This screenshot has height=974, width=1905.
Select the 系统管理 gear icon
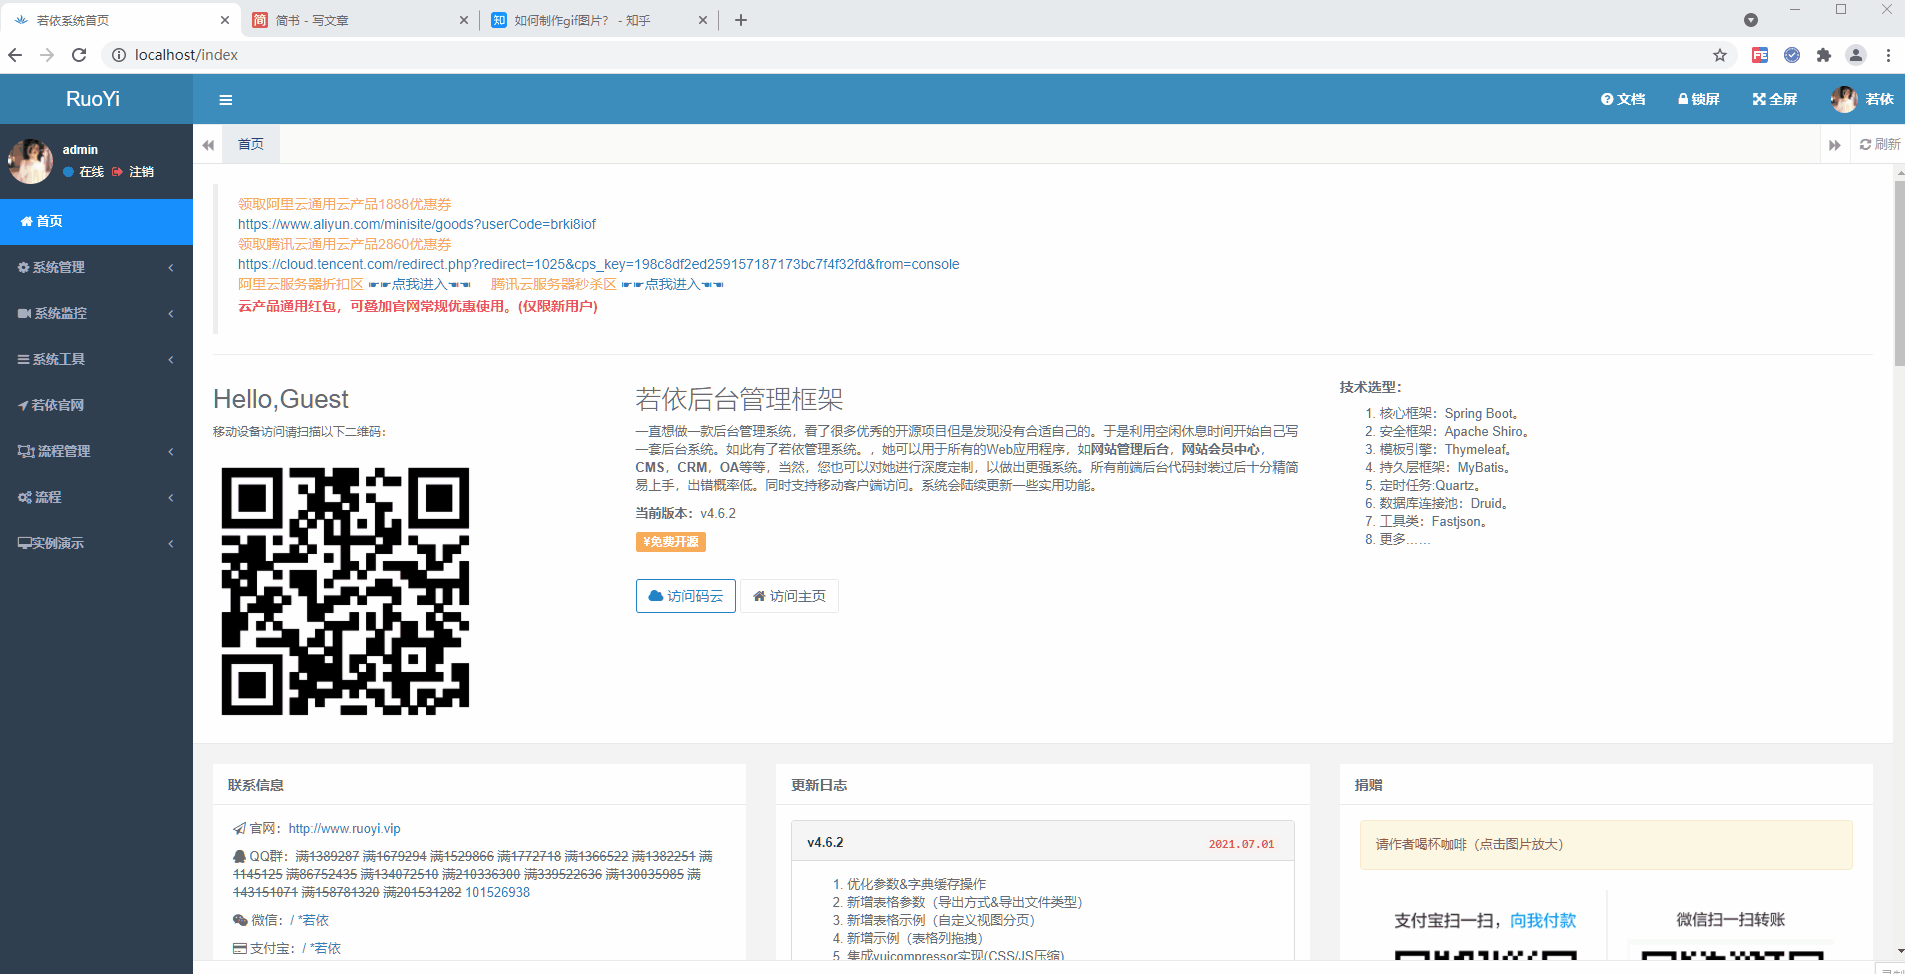point(23,267)
